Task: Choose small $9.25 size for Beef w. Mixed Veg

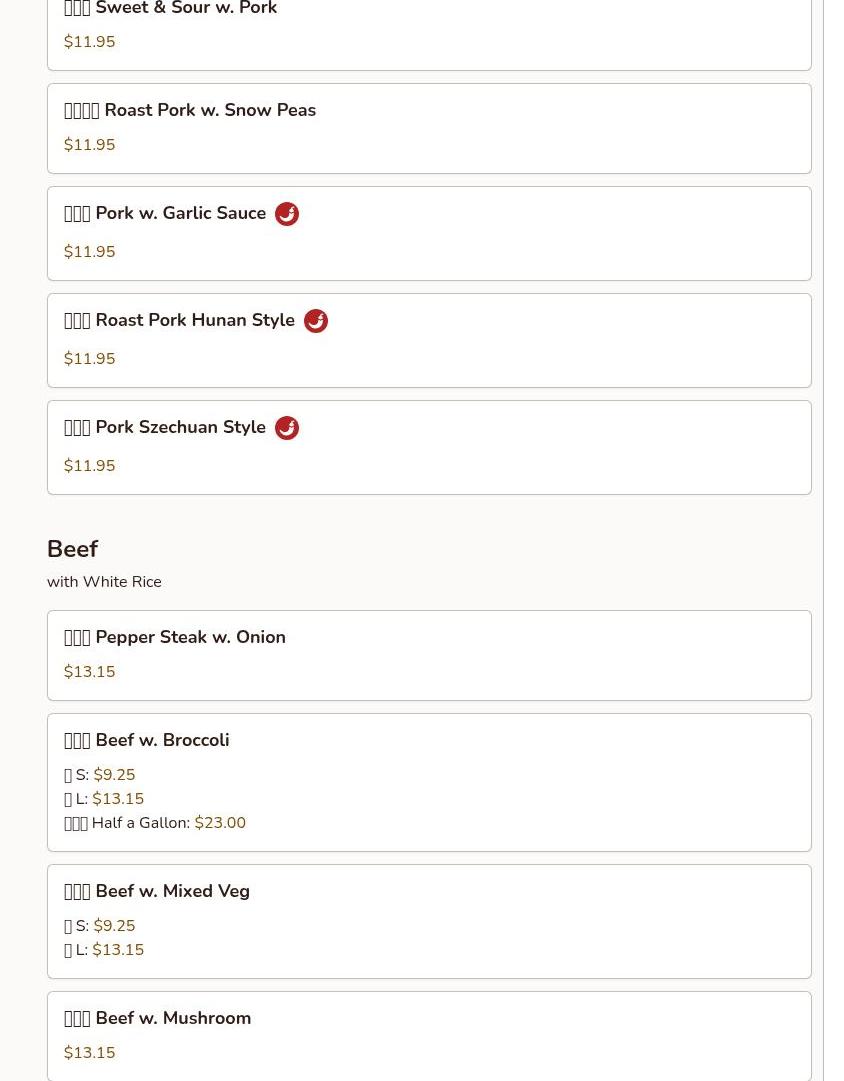Action: coord(99,925)
